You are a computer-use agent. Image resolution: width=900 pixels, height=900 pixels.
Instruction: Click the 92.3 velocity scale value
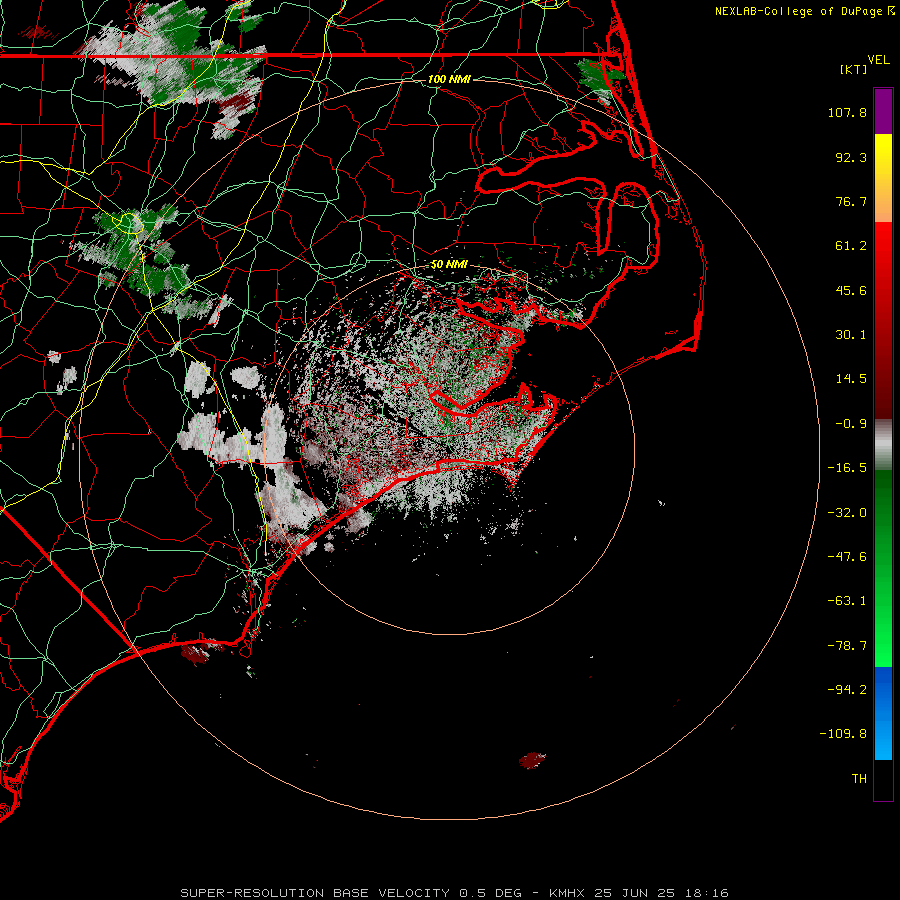click(851, 157)
